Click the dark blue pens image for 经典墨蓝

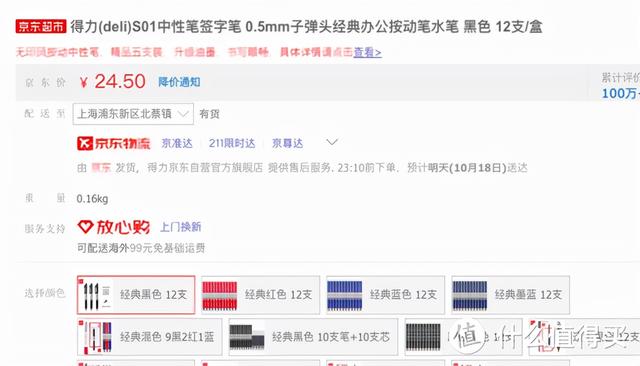[x=470, y=295]
